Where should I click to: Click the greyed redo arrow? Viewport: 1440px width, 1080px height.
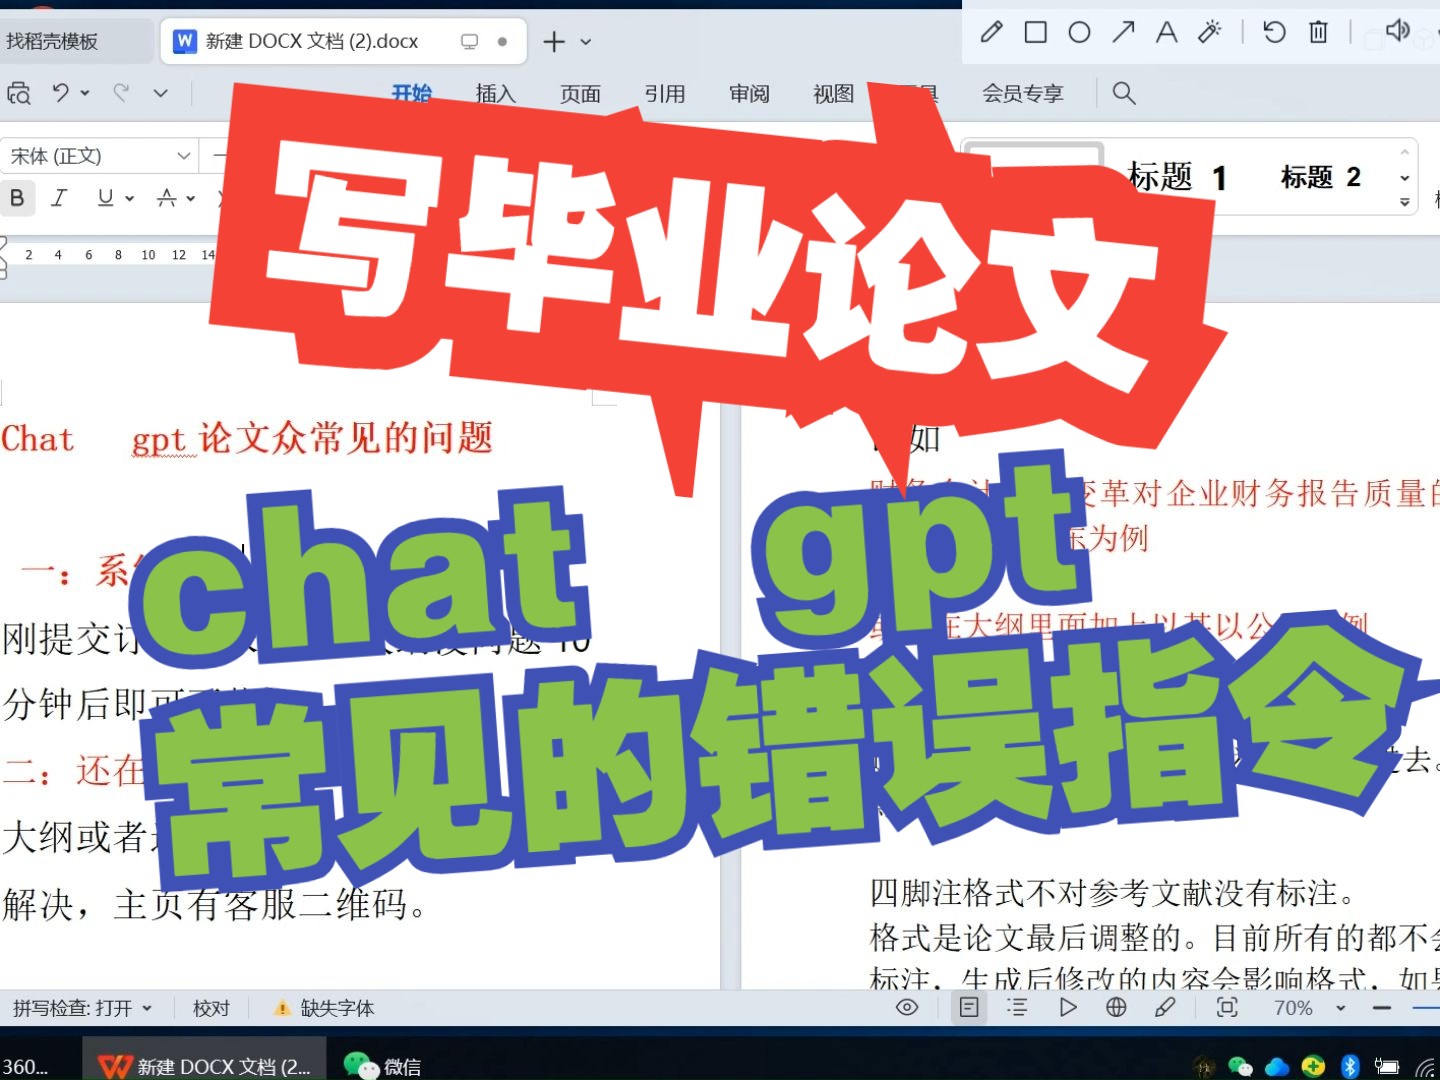pyautogui.click(x=121, y=93)
